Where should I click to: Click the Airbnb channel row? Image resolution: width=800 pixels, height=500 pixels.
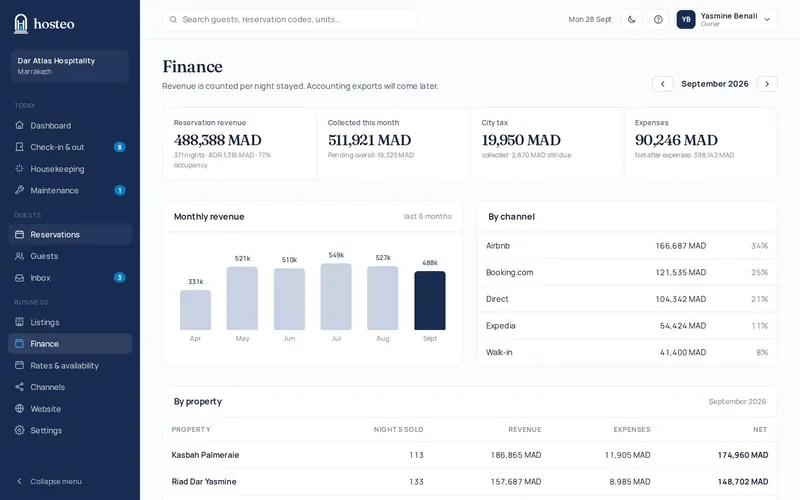coord(627,245)
